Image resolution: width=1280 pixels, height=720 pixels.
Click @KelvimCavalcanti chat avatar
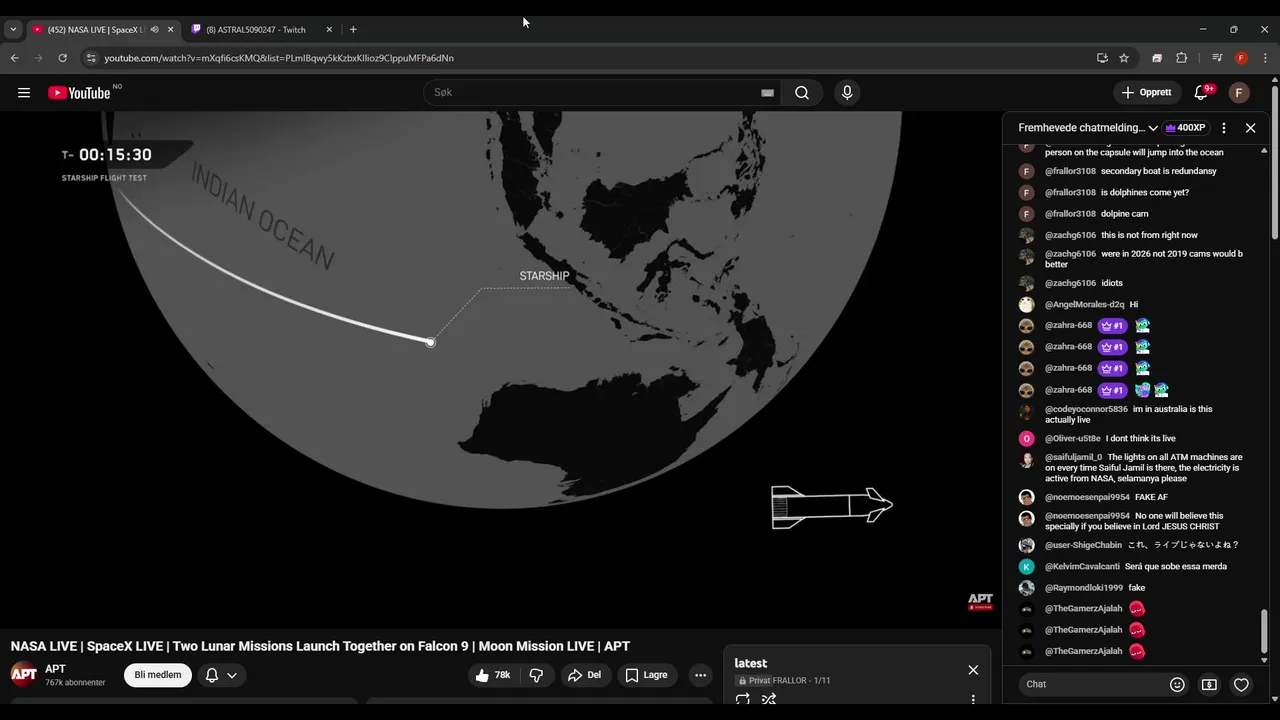pyautogui.click(x=1026, y=567)
